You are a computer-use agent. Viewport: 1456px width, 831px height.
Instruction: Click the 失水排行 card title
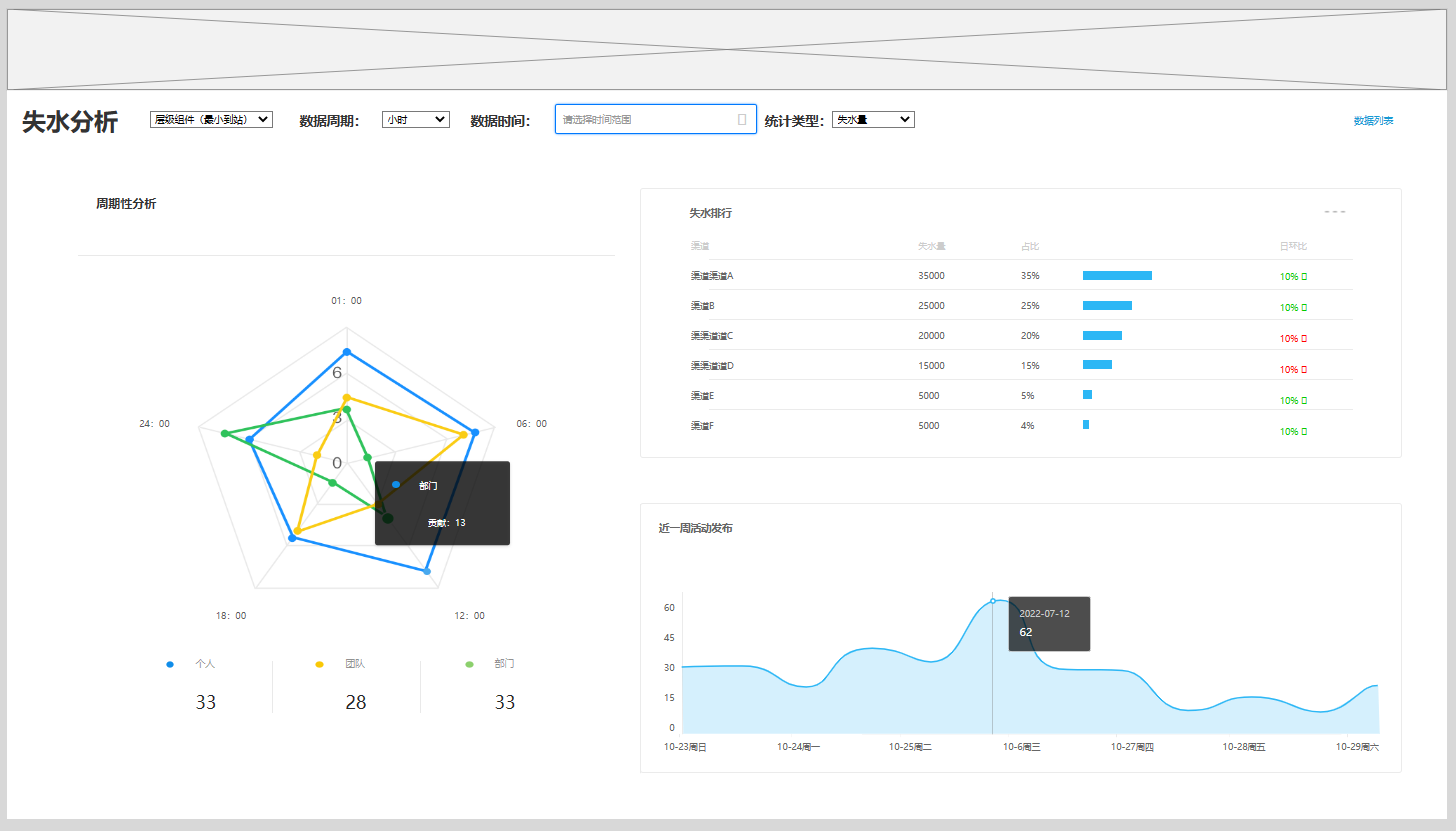[x=711, y=214]
